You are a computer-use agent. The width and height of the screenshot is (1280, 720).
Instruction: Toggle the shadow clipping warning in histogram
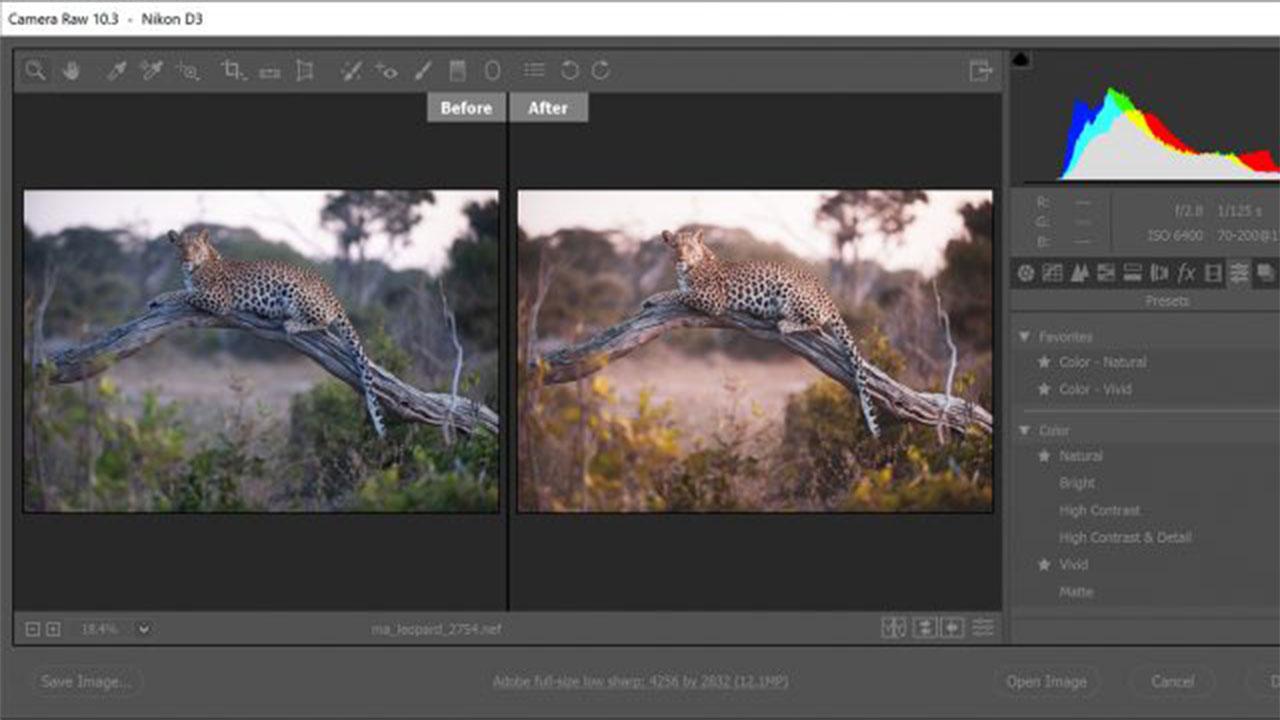pyautogui.click(x=1021, y=60)
